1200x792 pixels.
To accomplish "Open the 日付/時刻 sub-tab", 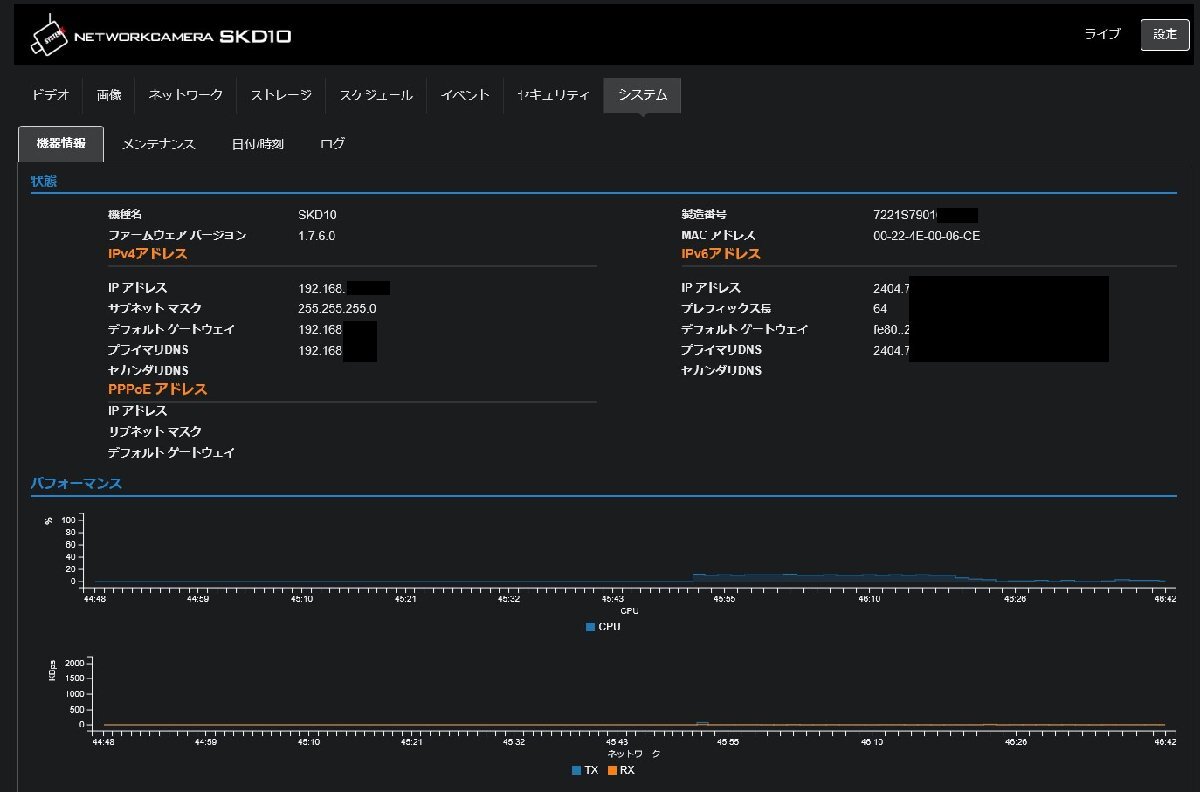I will [258, 144].
